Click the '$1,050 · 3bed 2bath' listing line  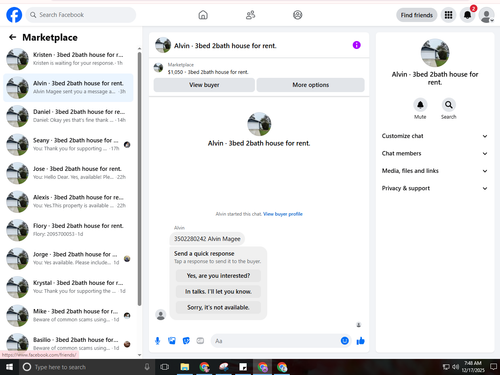208,72
